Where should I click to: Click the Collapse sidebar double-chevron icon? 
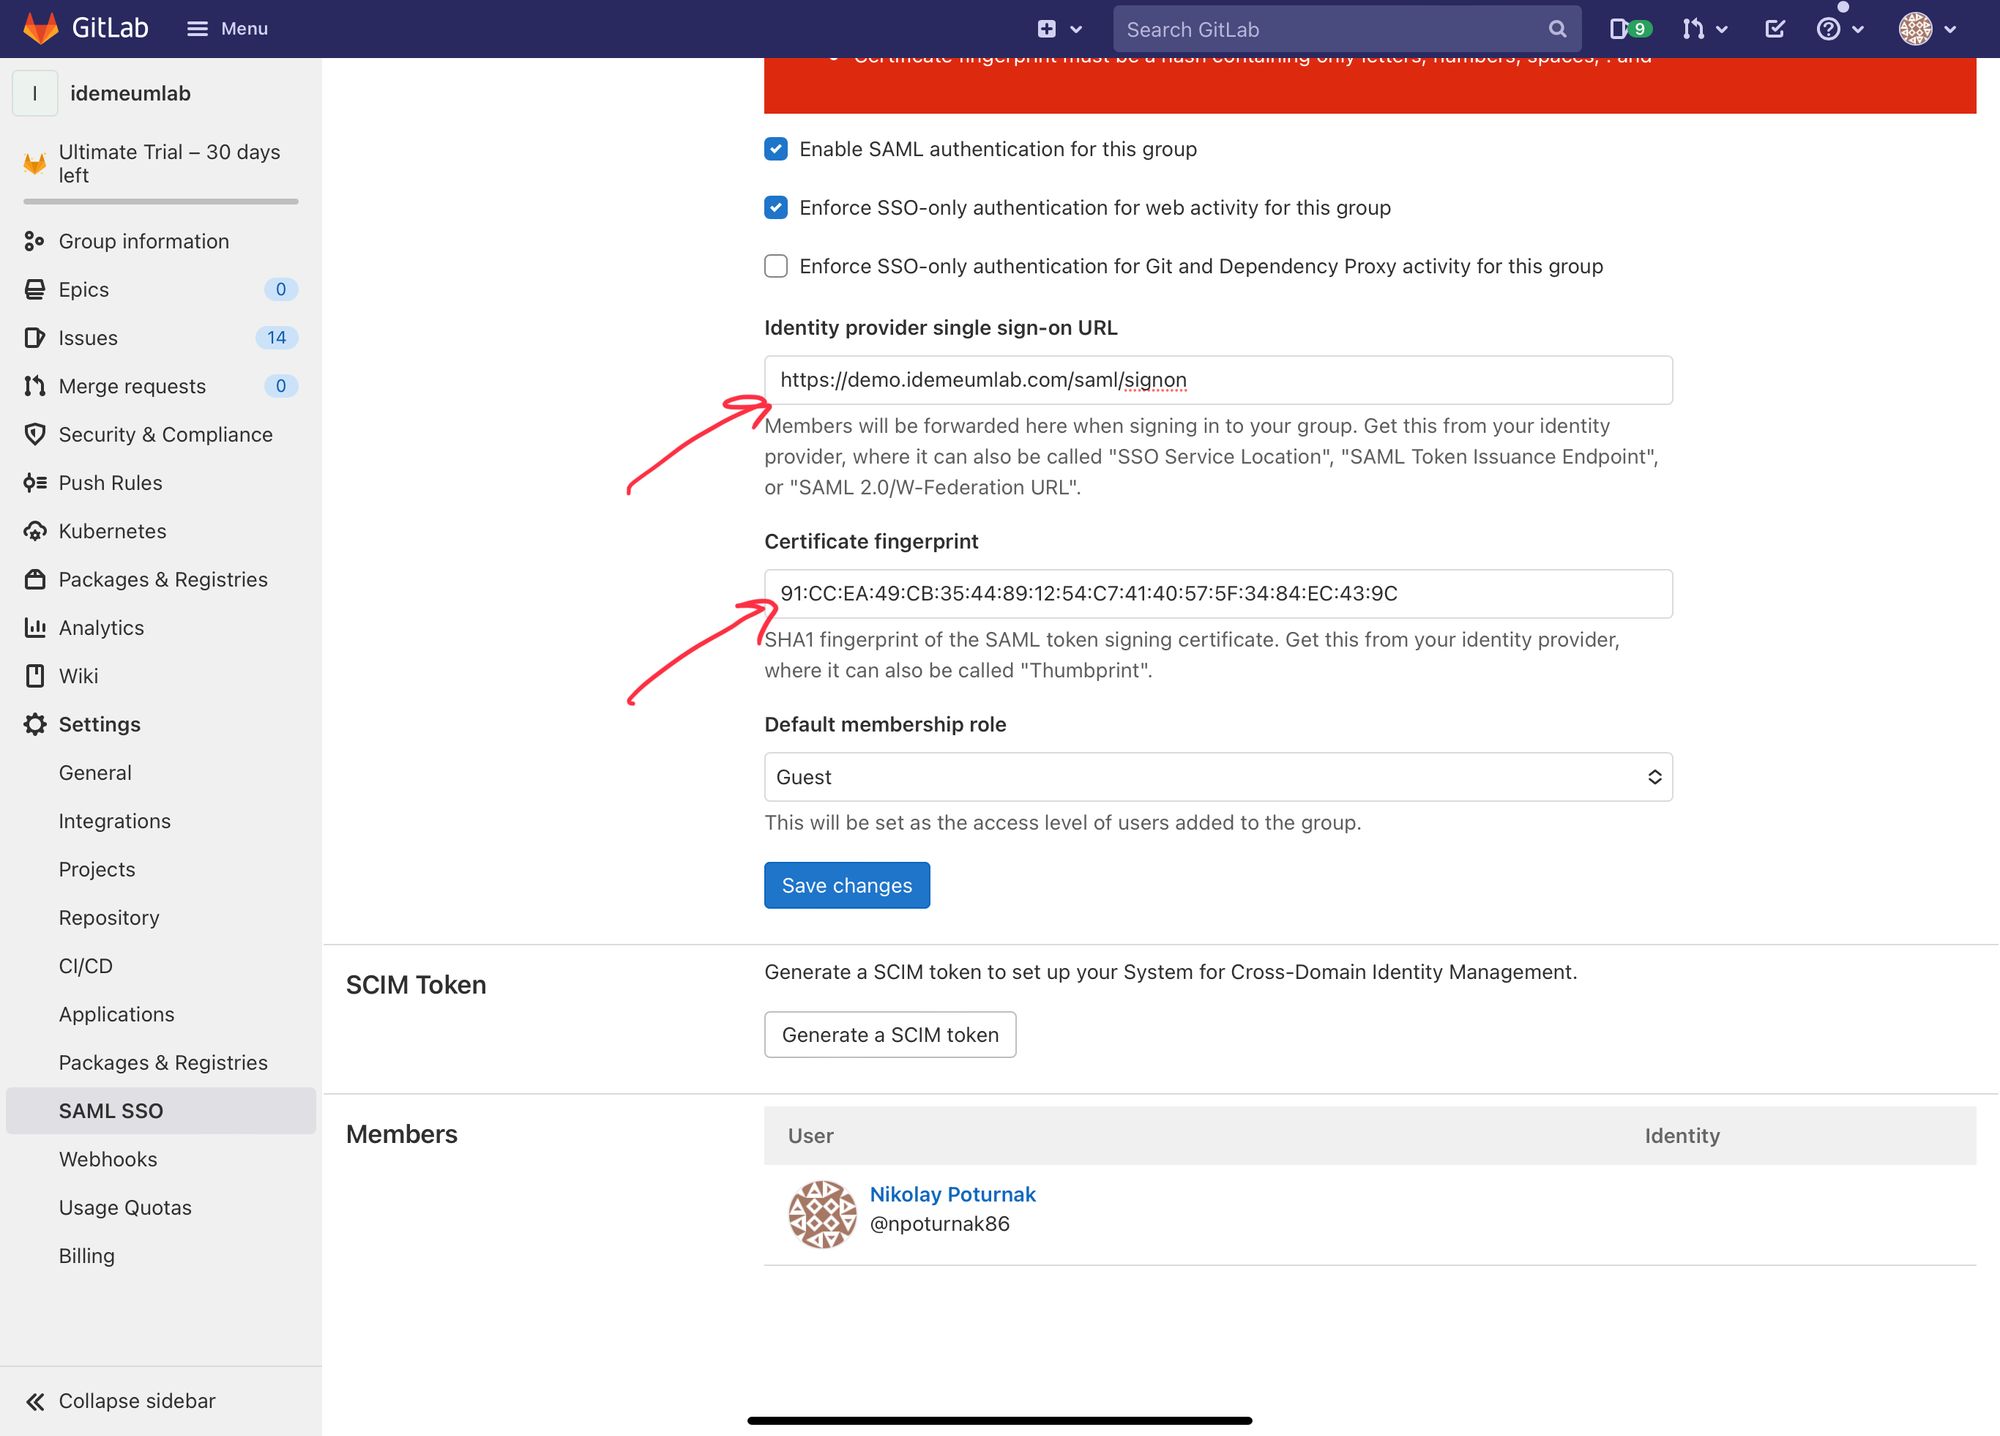[x=35, y=1401]
